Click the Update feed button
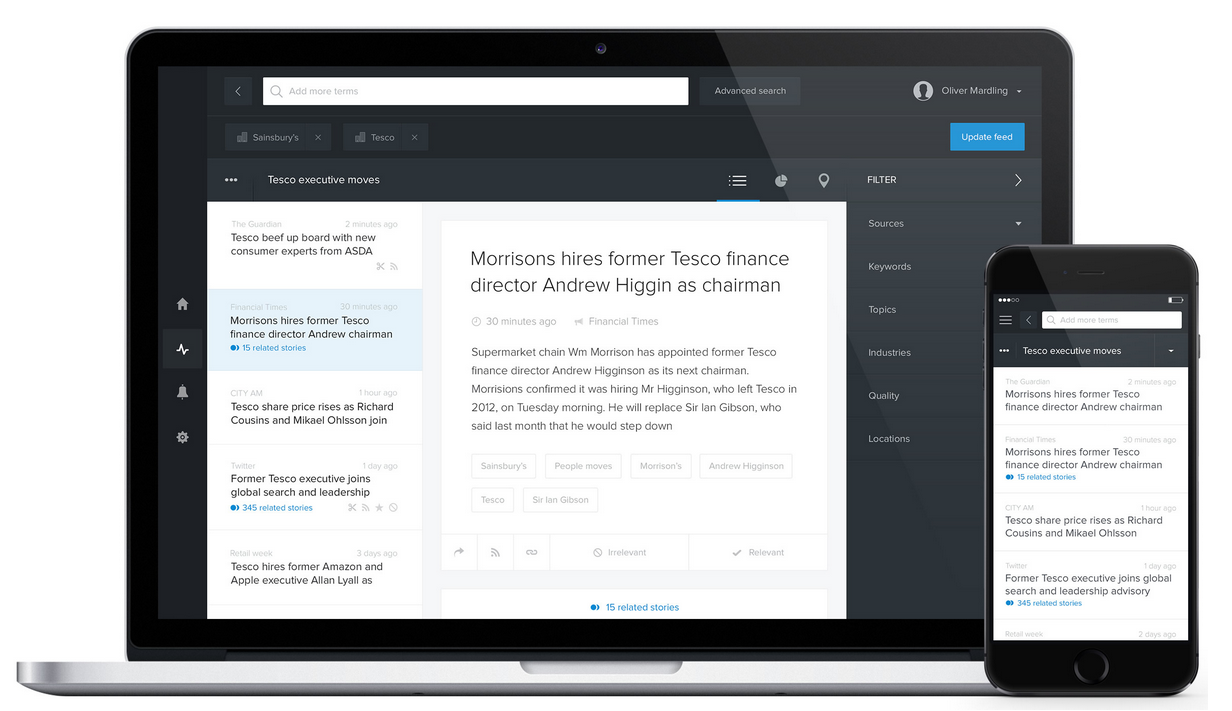 point(986,137)
